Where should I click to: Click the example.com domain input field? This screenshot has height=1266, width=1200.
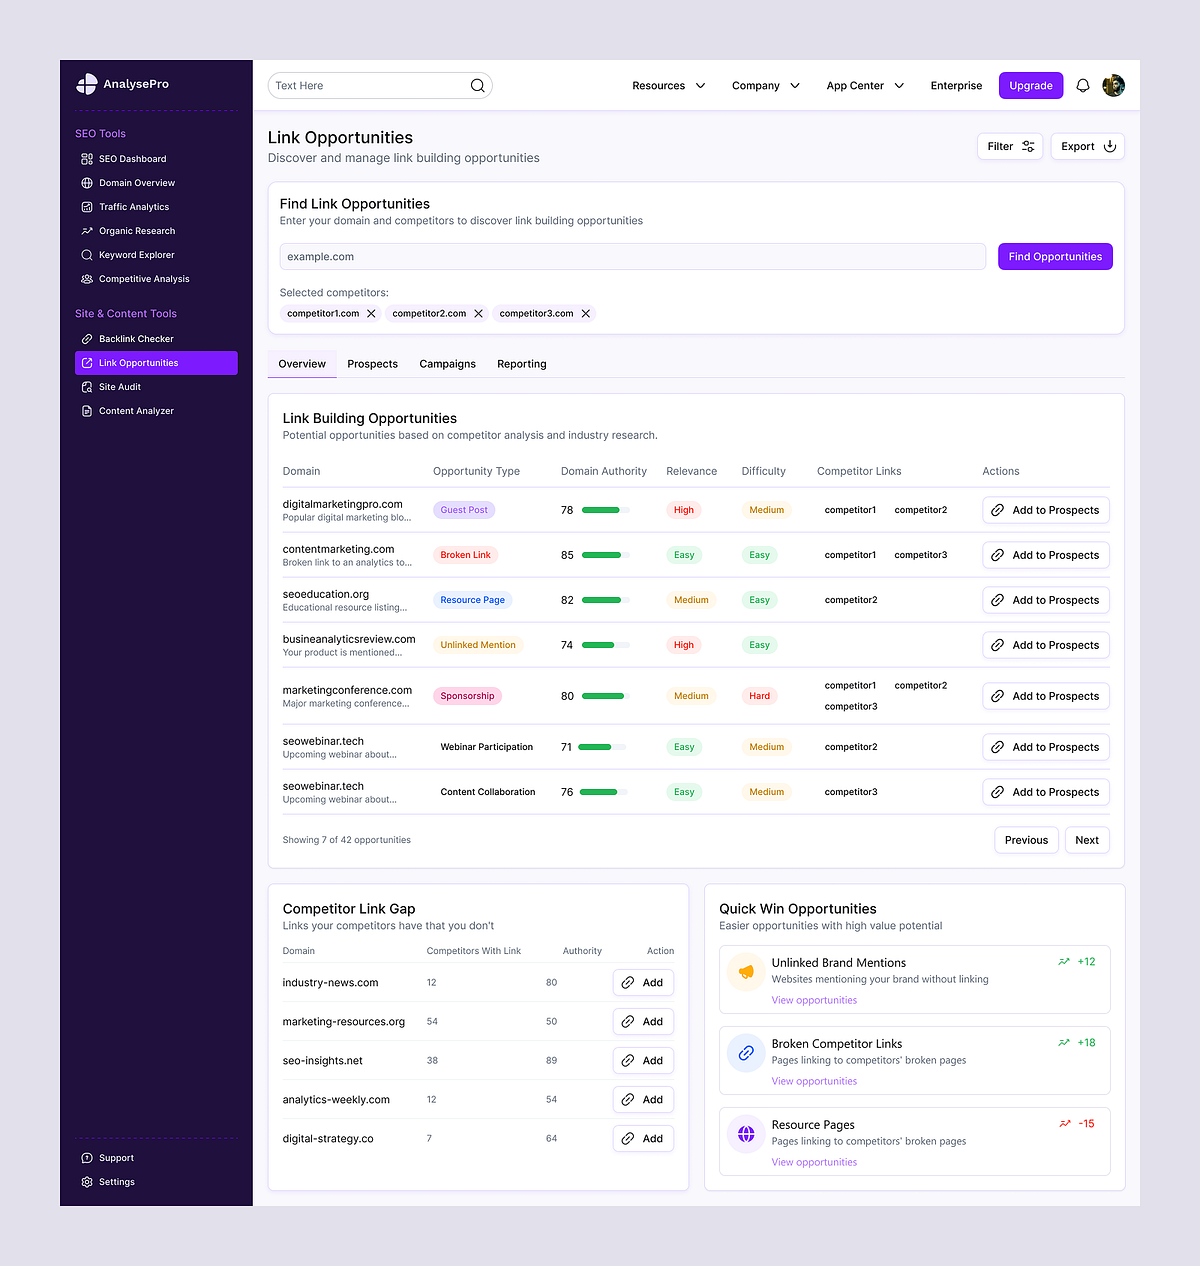(632, 257)
